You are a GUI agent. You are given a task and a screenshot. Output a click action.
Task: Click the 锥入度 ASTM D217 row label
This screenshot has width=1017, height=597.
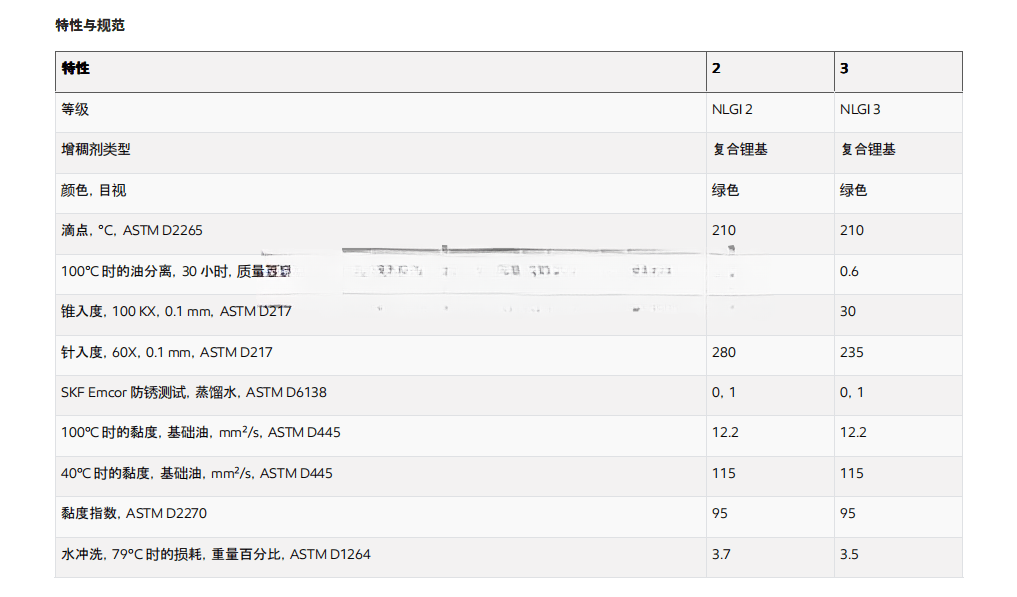coord(176,311)
